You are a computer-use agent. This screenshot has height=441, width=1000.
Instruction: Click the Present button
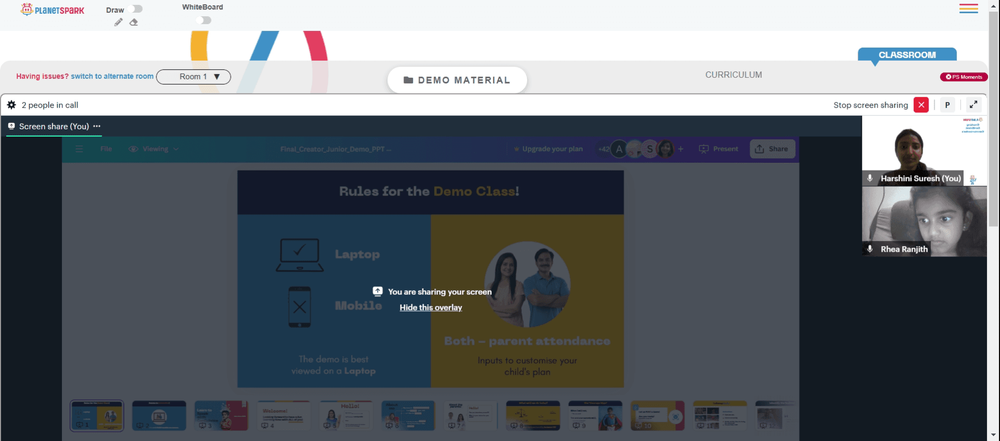[x=718, y=149]
